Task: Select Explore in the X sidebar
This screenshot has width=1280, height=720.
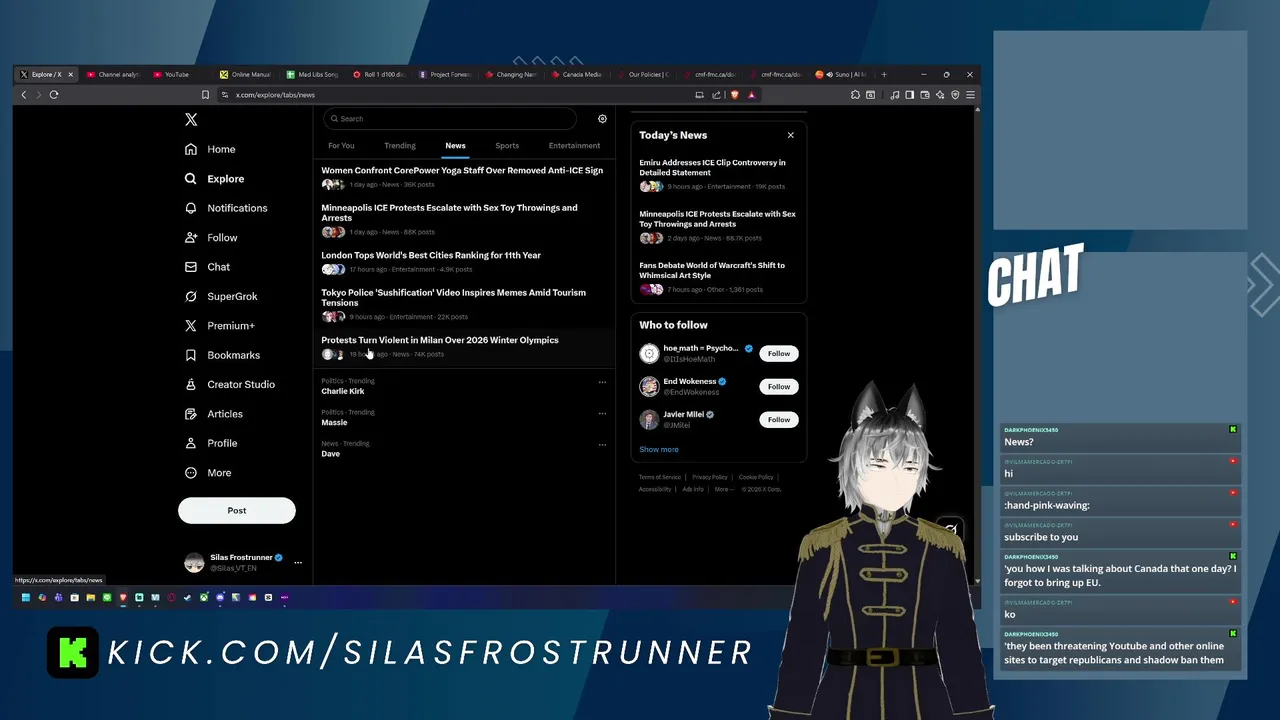Action: click(214, 179)
